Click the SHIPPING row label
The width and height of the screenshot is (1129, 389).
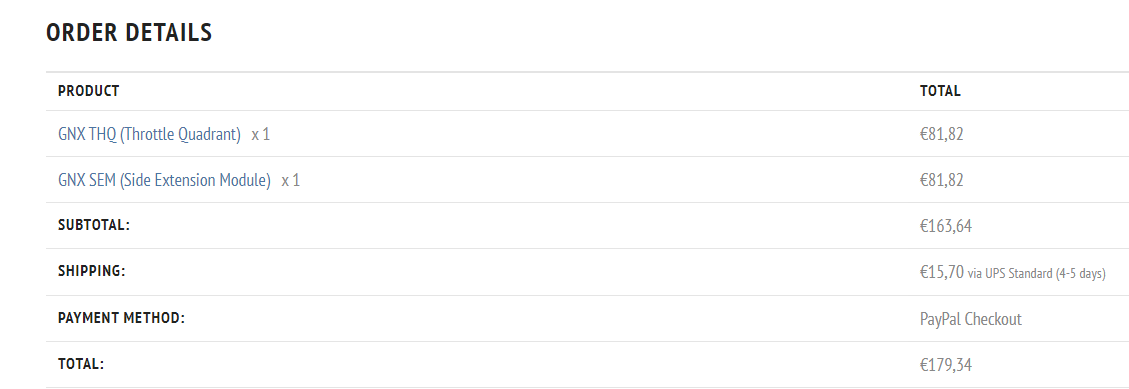pos(91,271)
